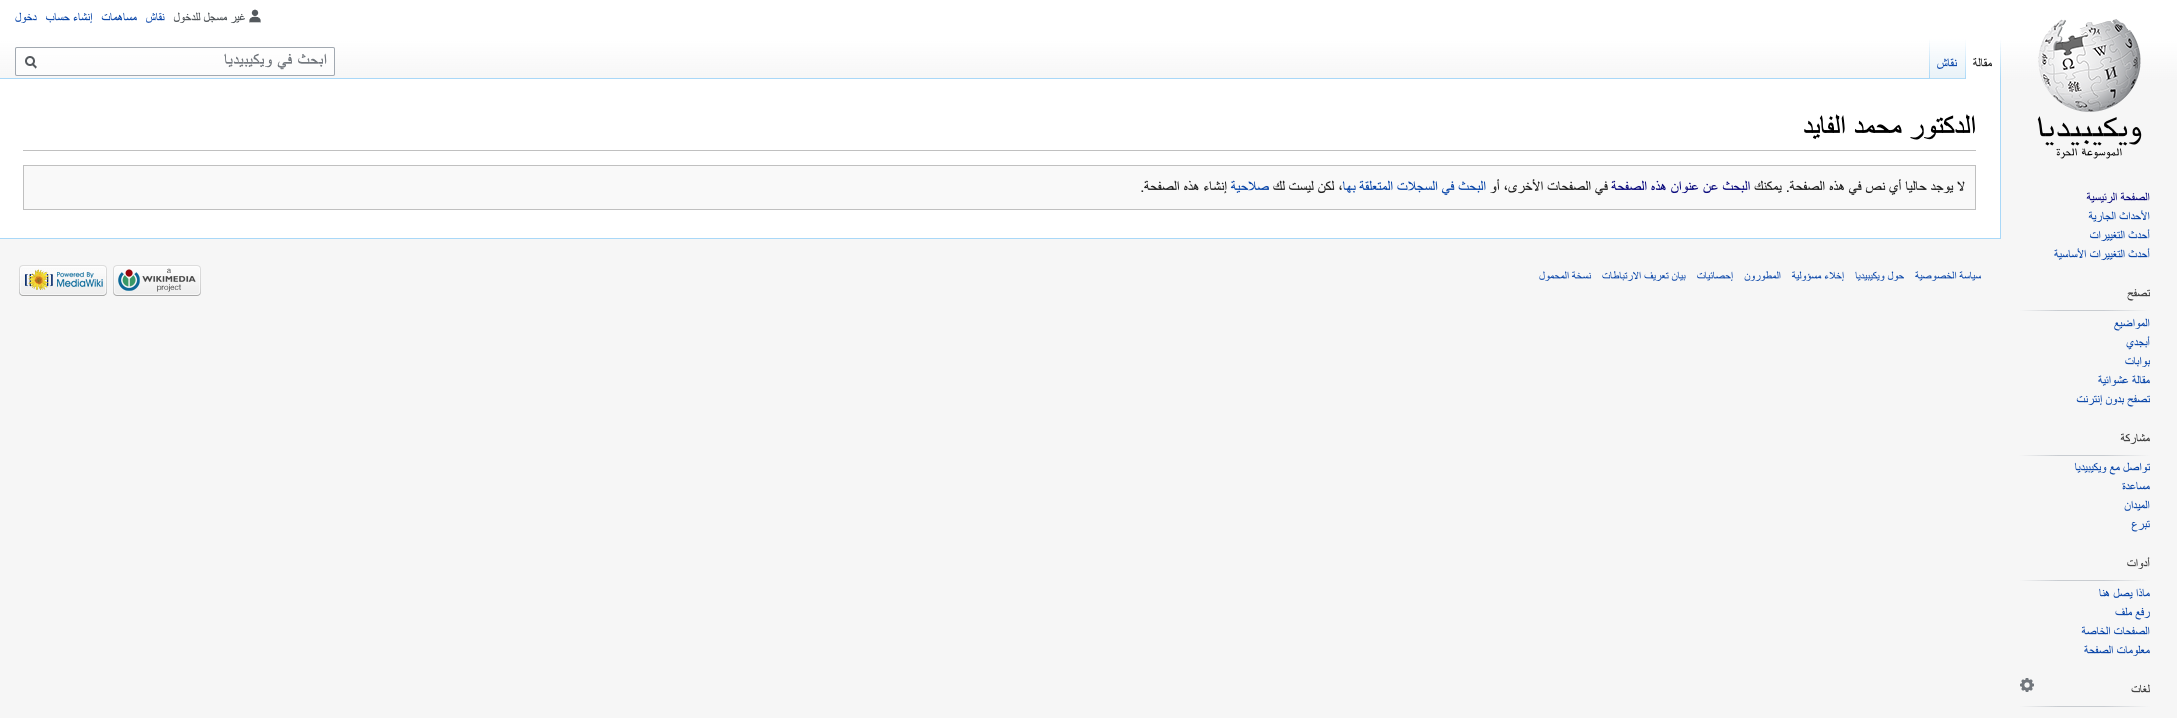The image size is (2177, 718).
Task: Open the مساهمات link in top bar
Action: [x=119, y=17]
